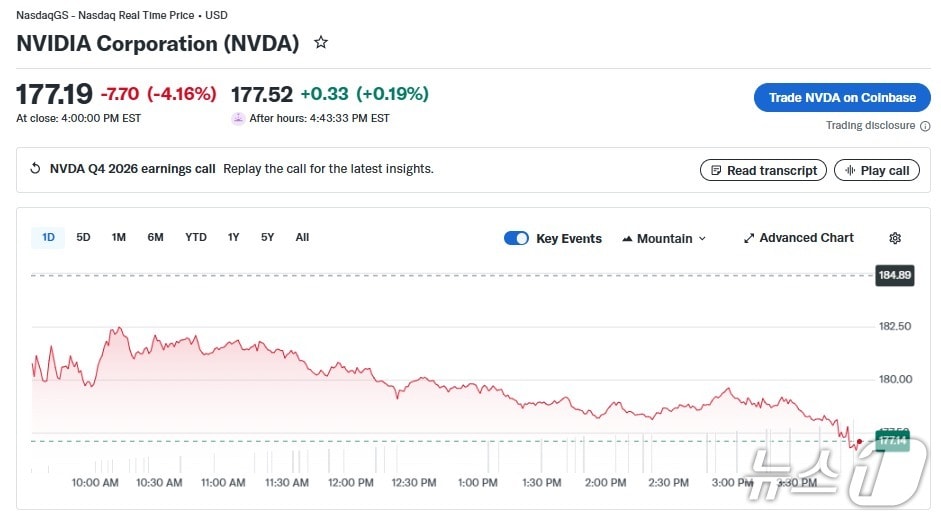The height and width of the screenshot is (520, 941).
Task: Select the 1Y time range
Action: click(x=234, y=237)
